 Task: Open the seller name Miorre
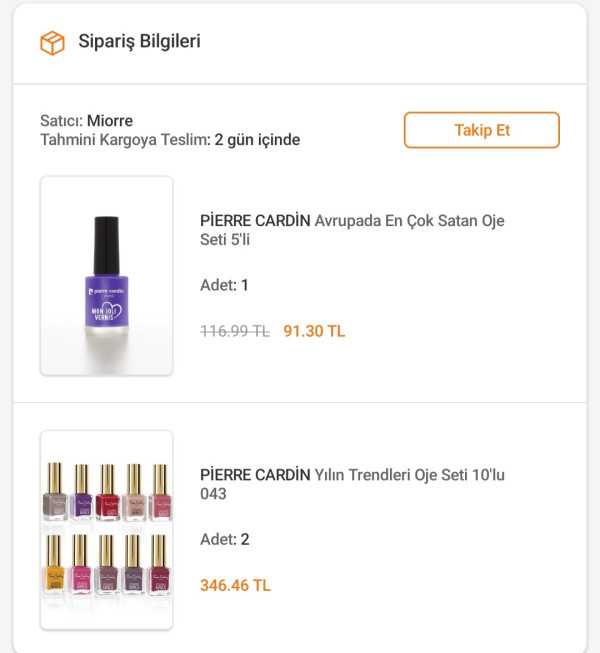(x=110, y=121)
